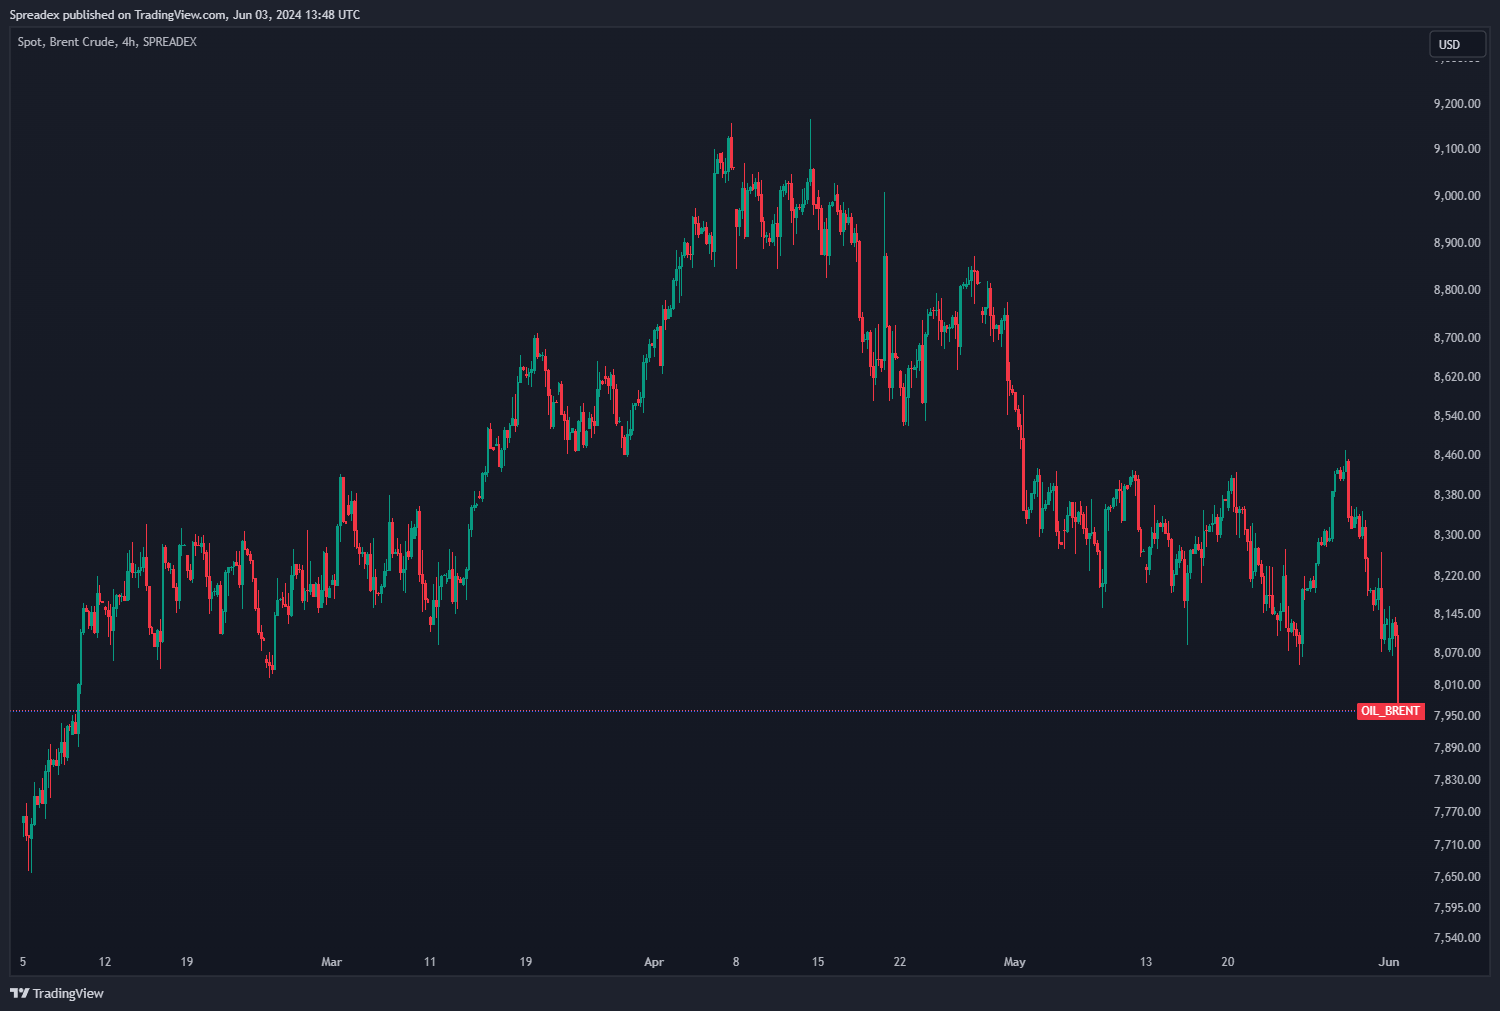The width and height of the screenshot is (1500, 1011).
Task: Click the May date on time axis
Action: 1014,962
